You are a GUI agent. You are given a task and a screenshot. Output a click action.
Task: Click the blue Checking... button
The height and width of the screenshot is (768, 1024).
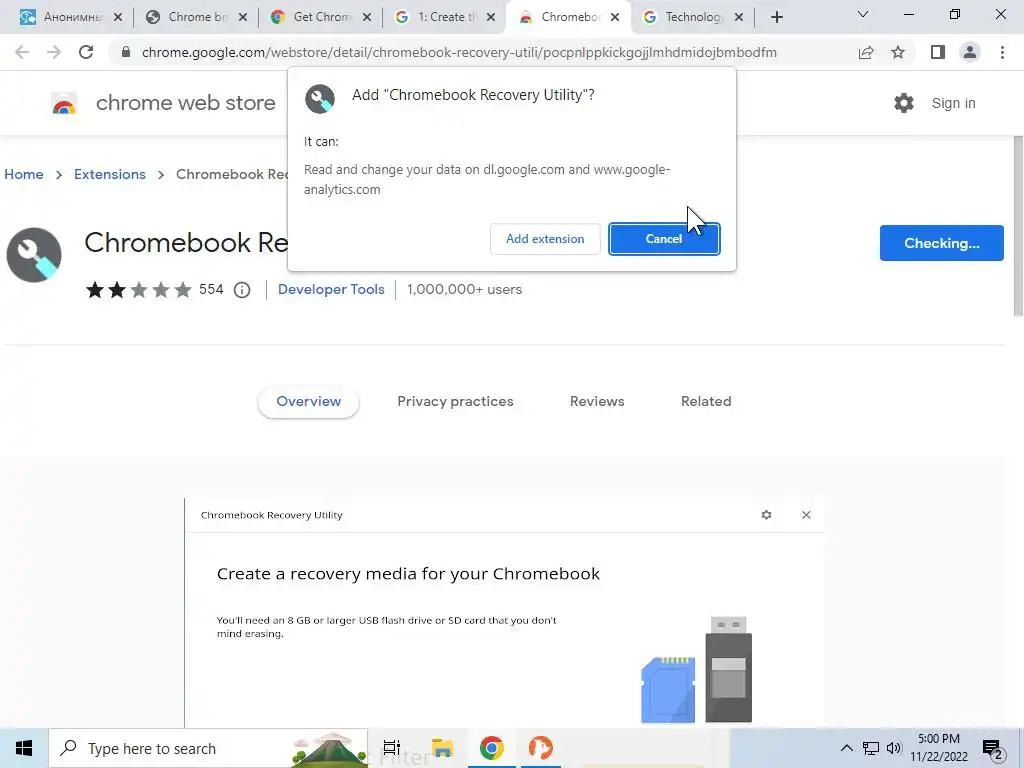click(941, 243)
